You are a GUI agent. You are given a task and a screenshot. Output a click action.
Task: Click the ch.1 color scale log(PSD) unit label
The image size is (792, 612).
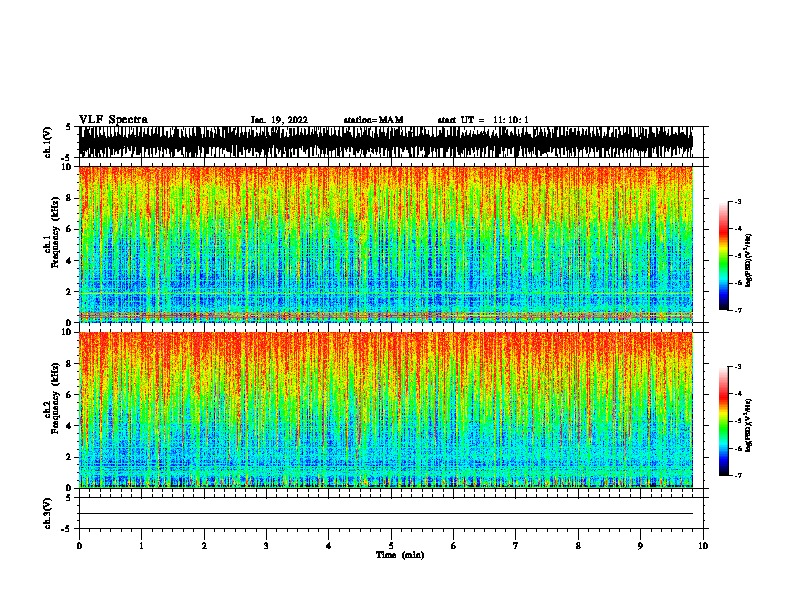pos(748,260)
